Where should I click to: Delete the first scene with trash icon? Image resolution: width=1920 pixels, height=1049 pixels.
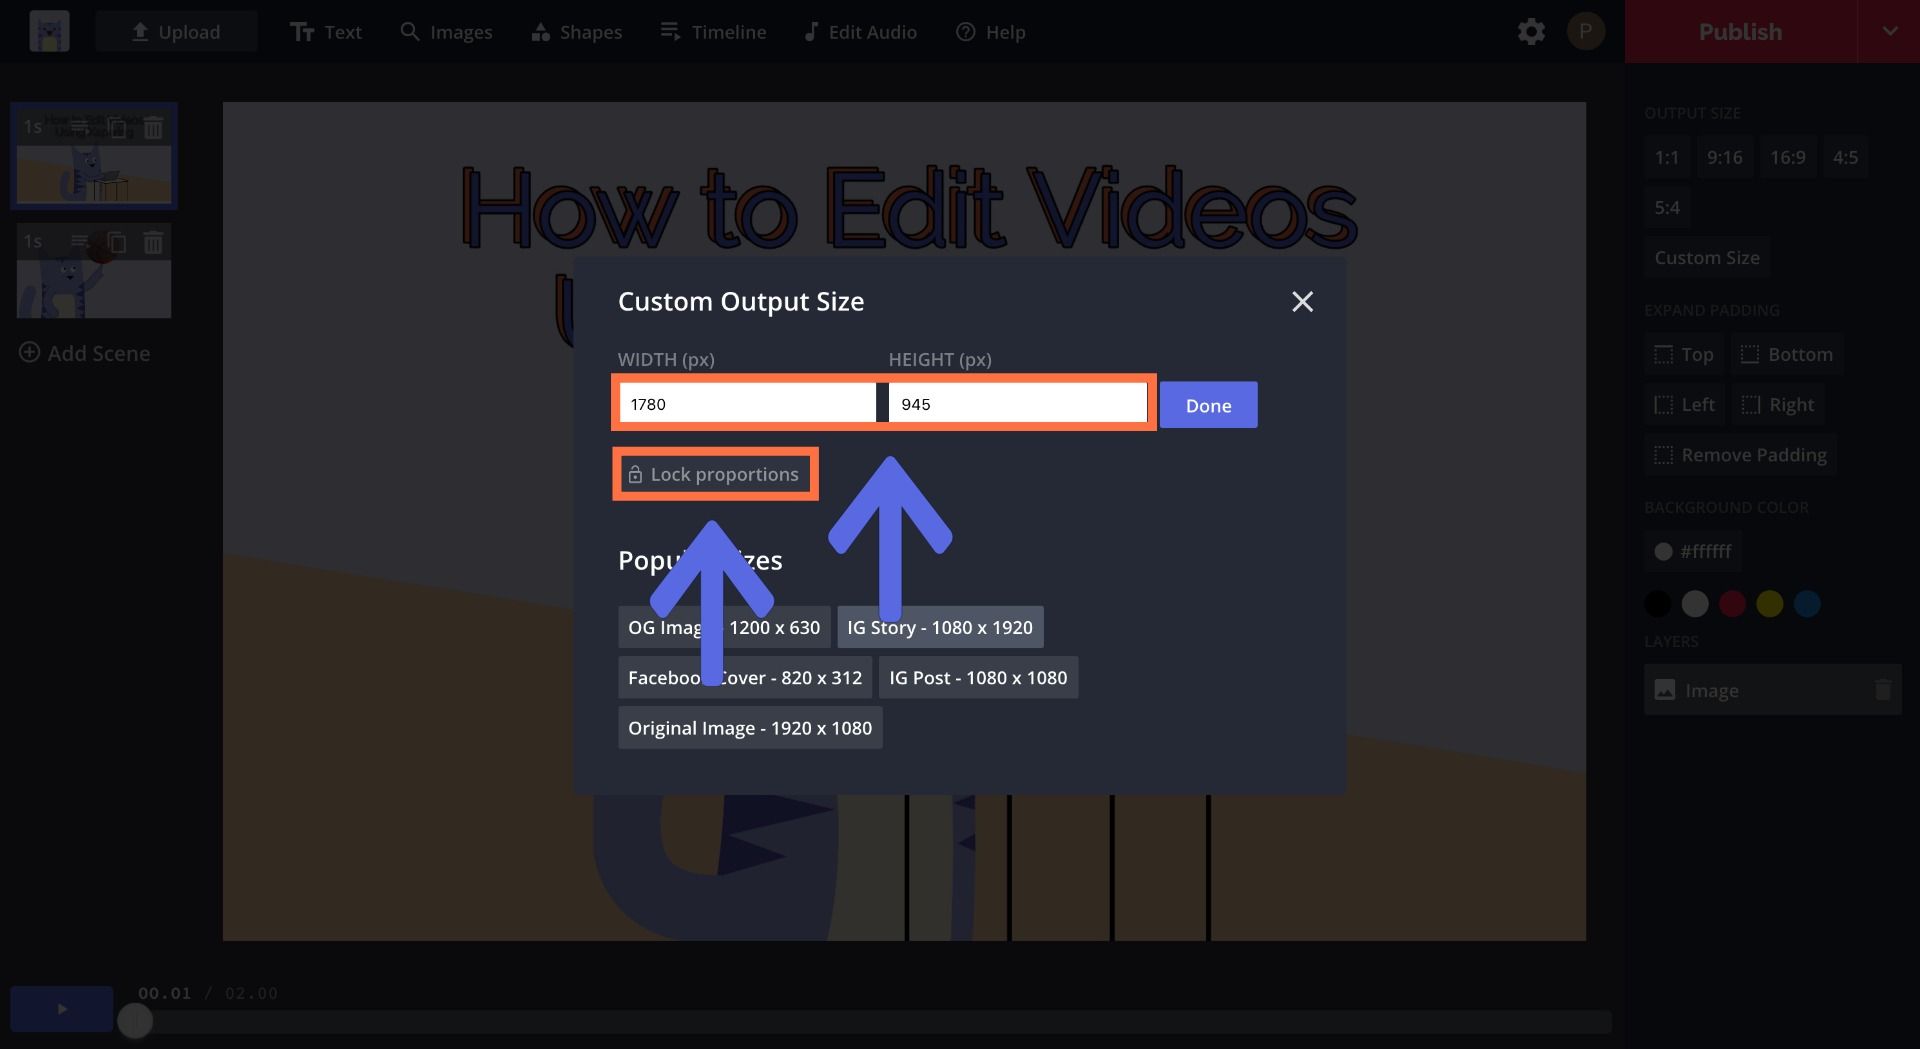(153, 128)
